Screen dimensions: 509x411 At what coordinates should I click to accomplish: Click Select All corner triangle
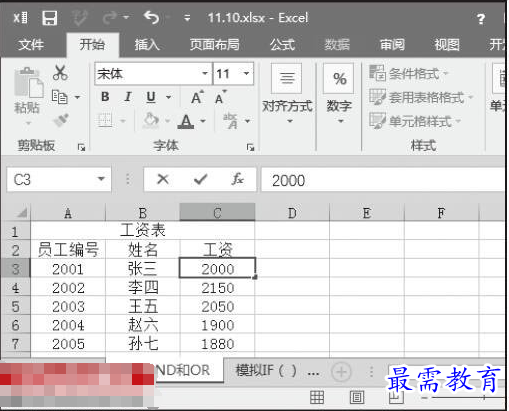(21, 212)
